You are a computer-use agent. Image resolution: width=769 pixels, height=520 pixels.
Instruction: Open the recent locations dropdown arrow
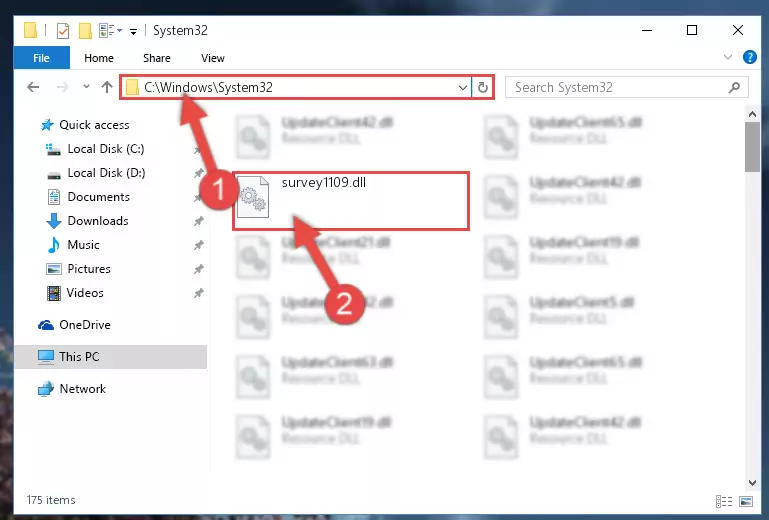pos(86,87)
